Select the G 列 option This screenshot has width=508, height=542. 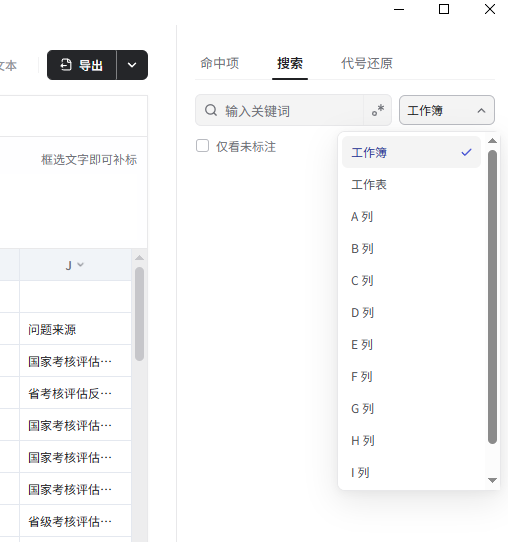point(411,409)
